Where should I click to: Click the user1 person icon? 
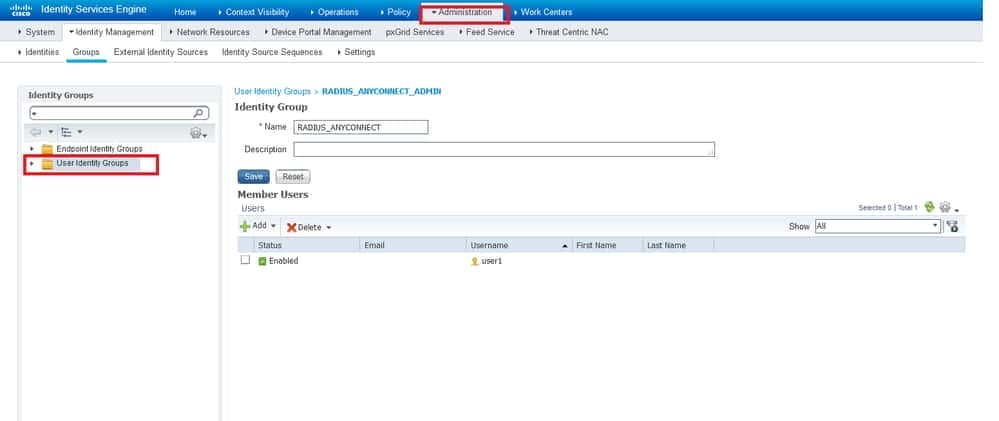pyautogui.click(x=475, y=261)
